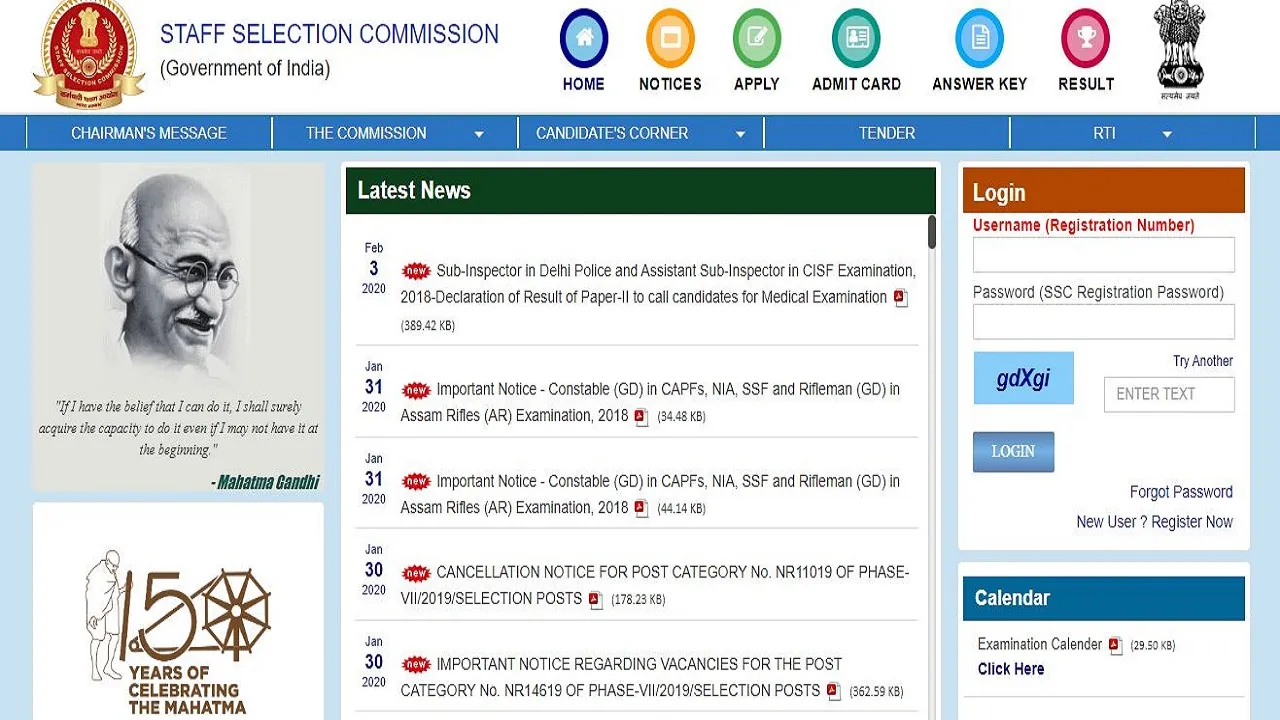Click the LOGIN button

pos(1013,452)
